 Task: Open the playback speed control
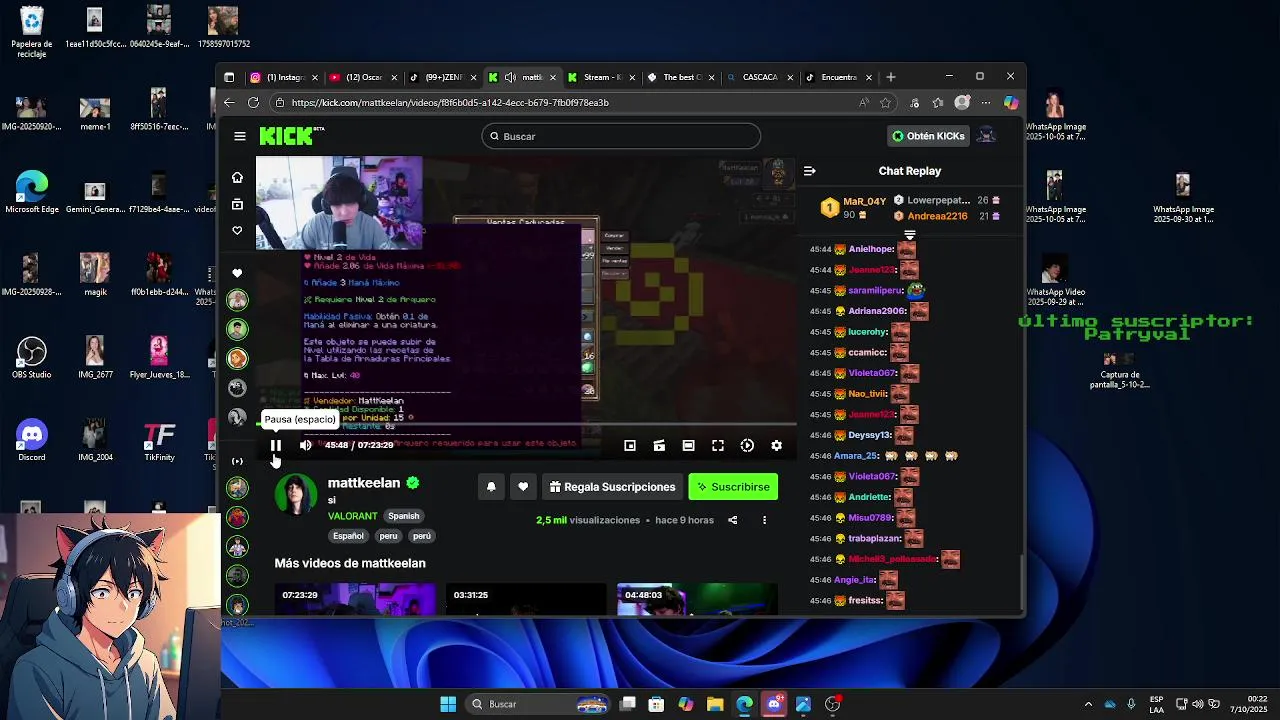pos(747,445)
